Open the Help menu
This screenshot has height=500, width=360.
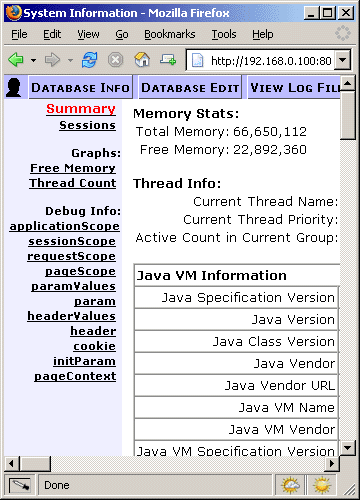coord(263,34)
